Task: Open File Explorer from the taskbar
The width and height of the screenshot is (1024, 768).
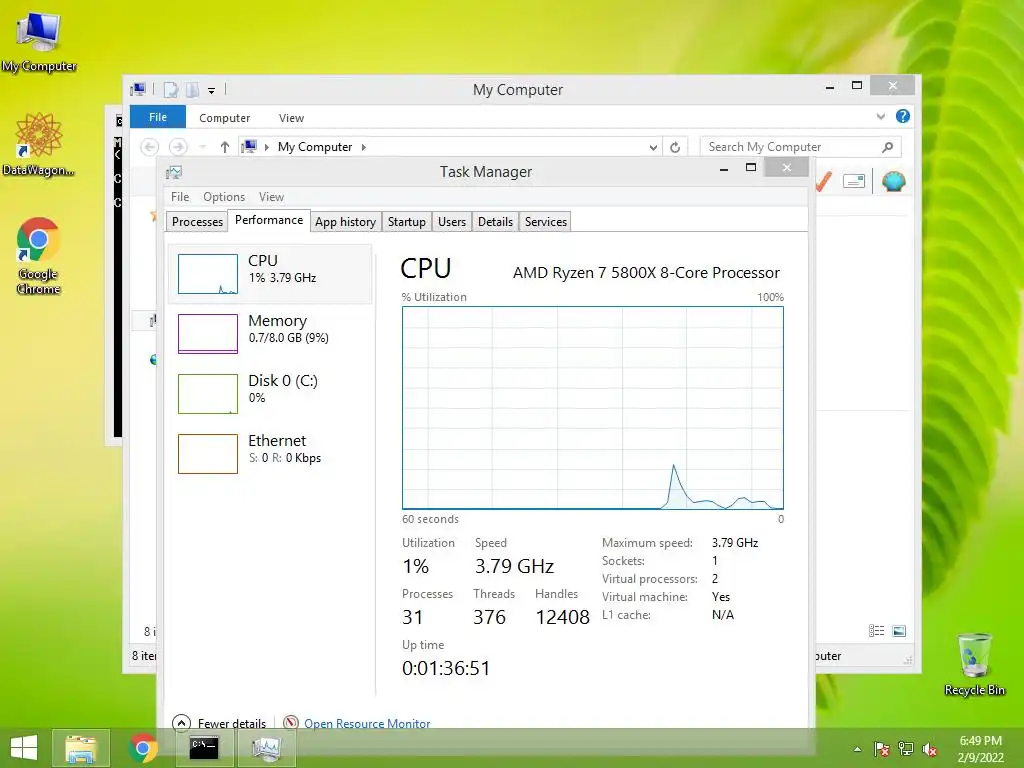Action: coord(80,748)
